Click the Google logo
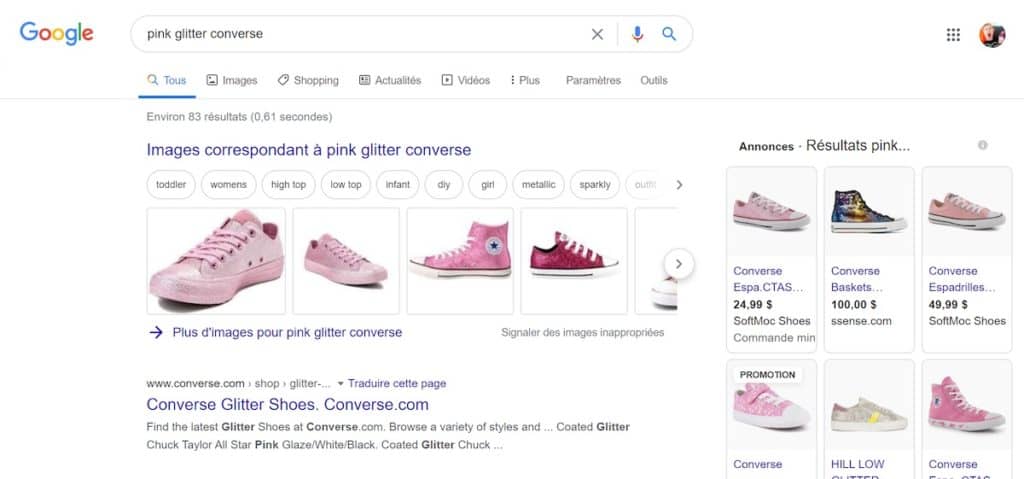This screenshot has height=479, width=1024. coord(56,33)
